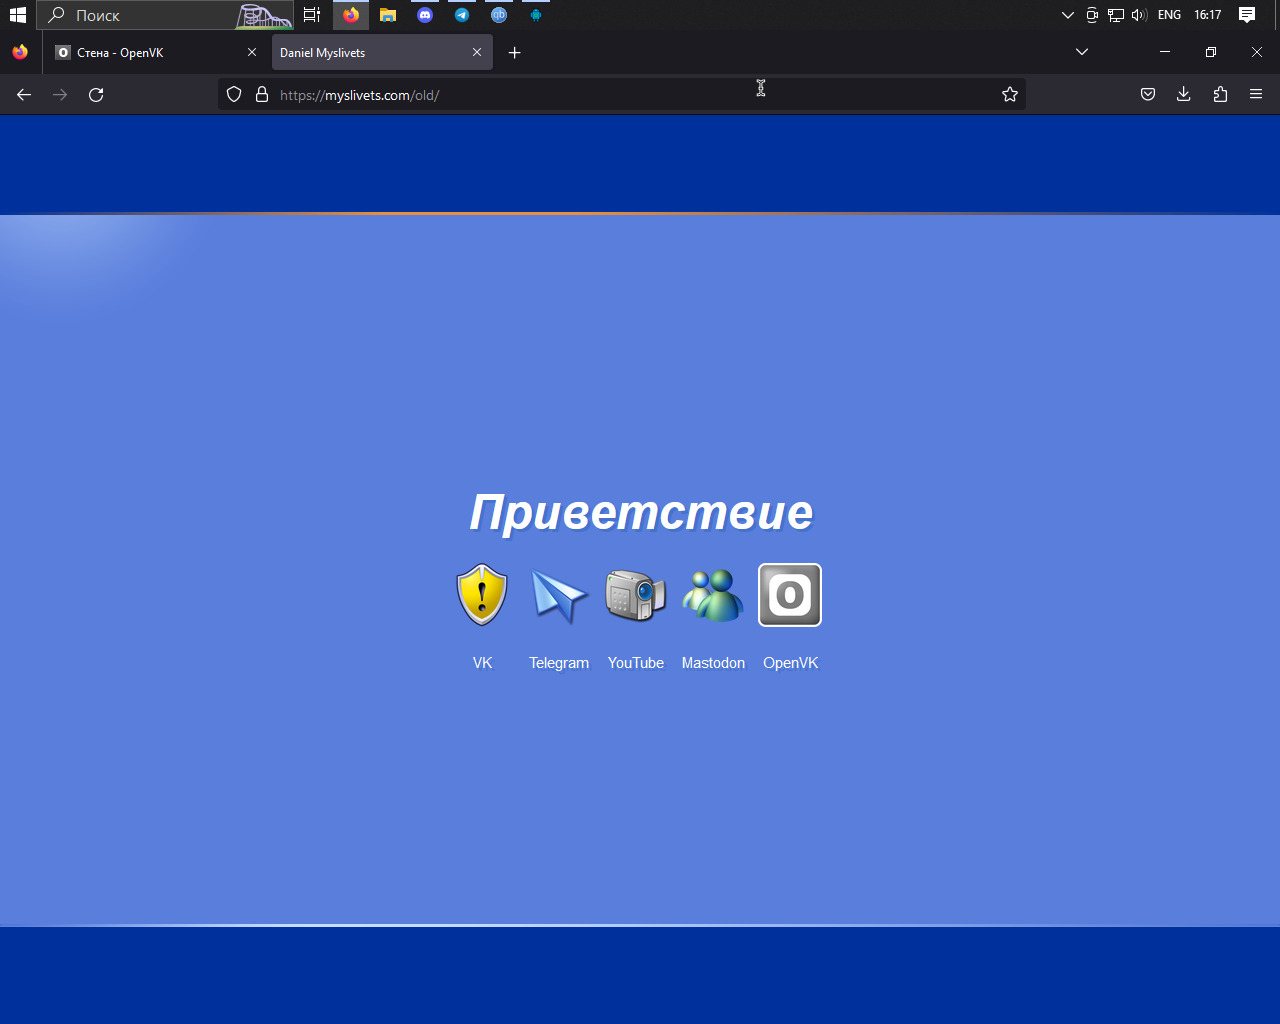
Task: Select the Daniel Myslivets tab
Action: [x=370, y=53]
